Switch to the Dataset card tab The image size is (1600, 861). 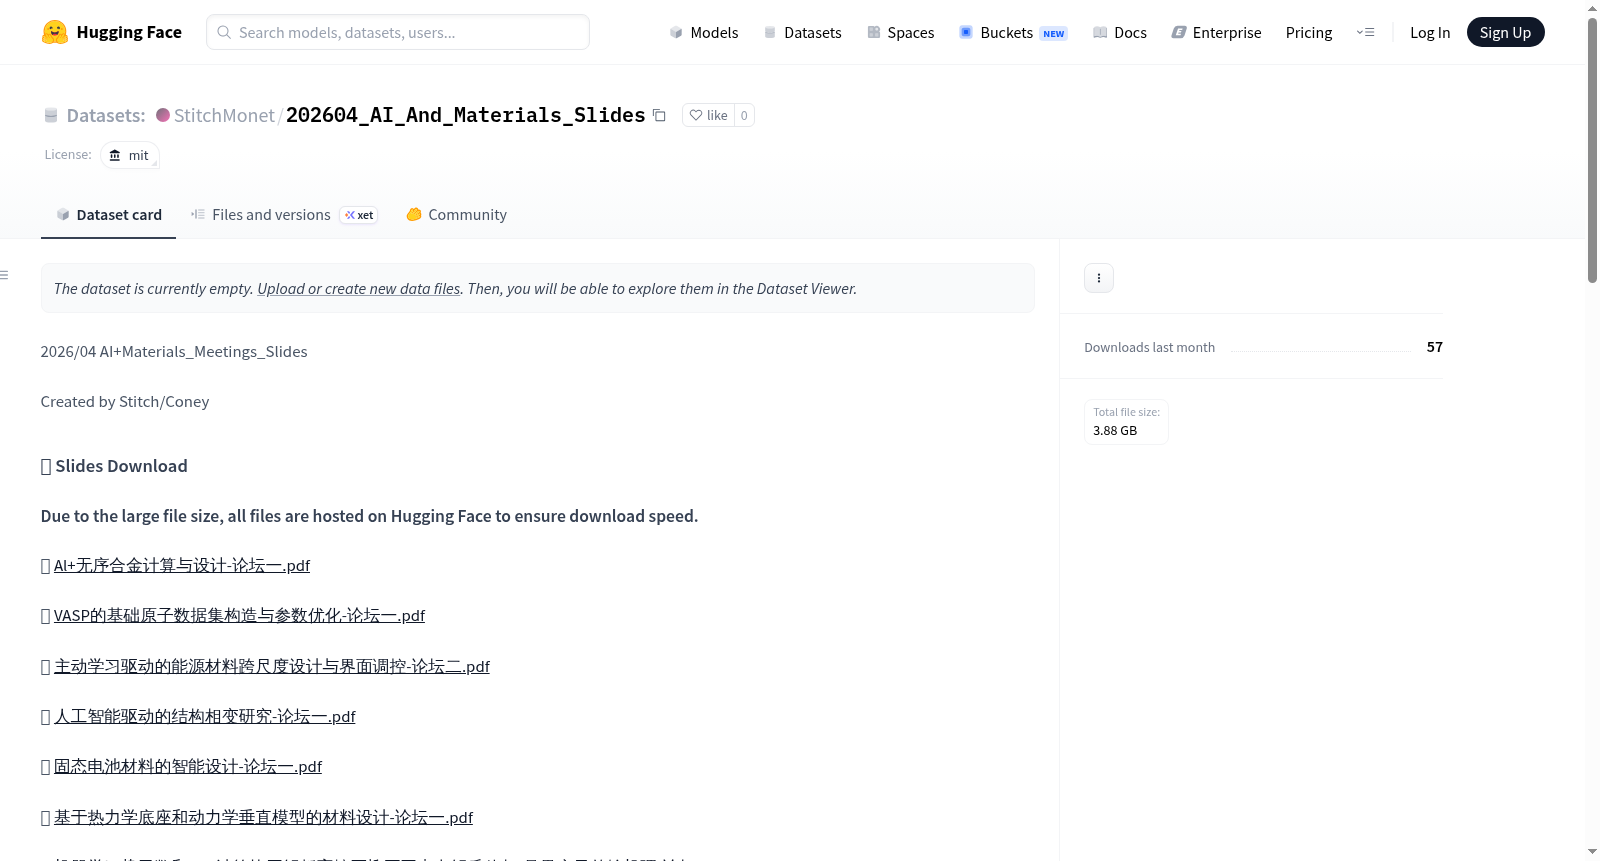[108, 214]
